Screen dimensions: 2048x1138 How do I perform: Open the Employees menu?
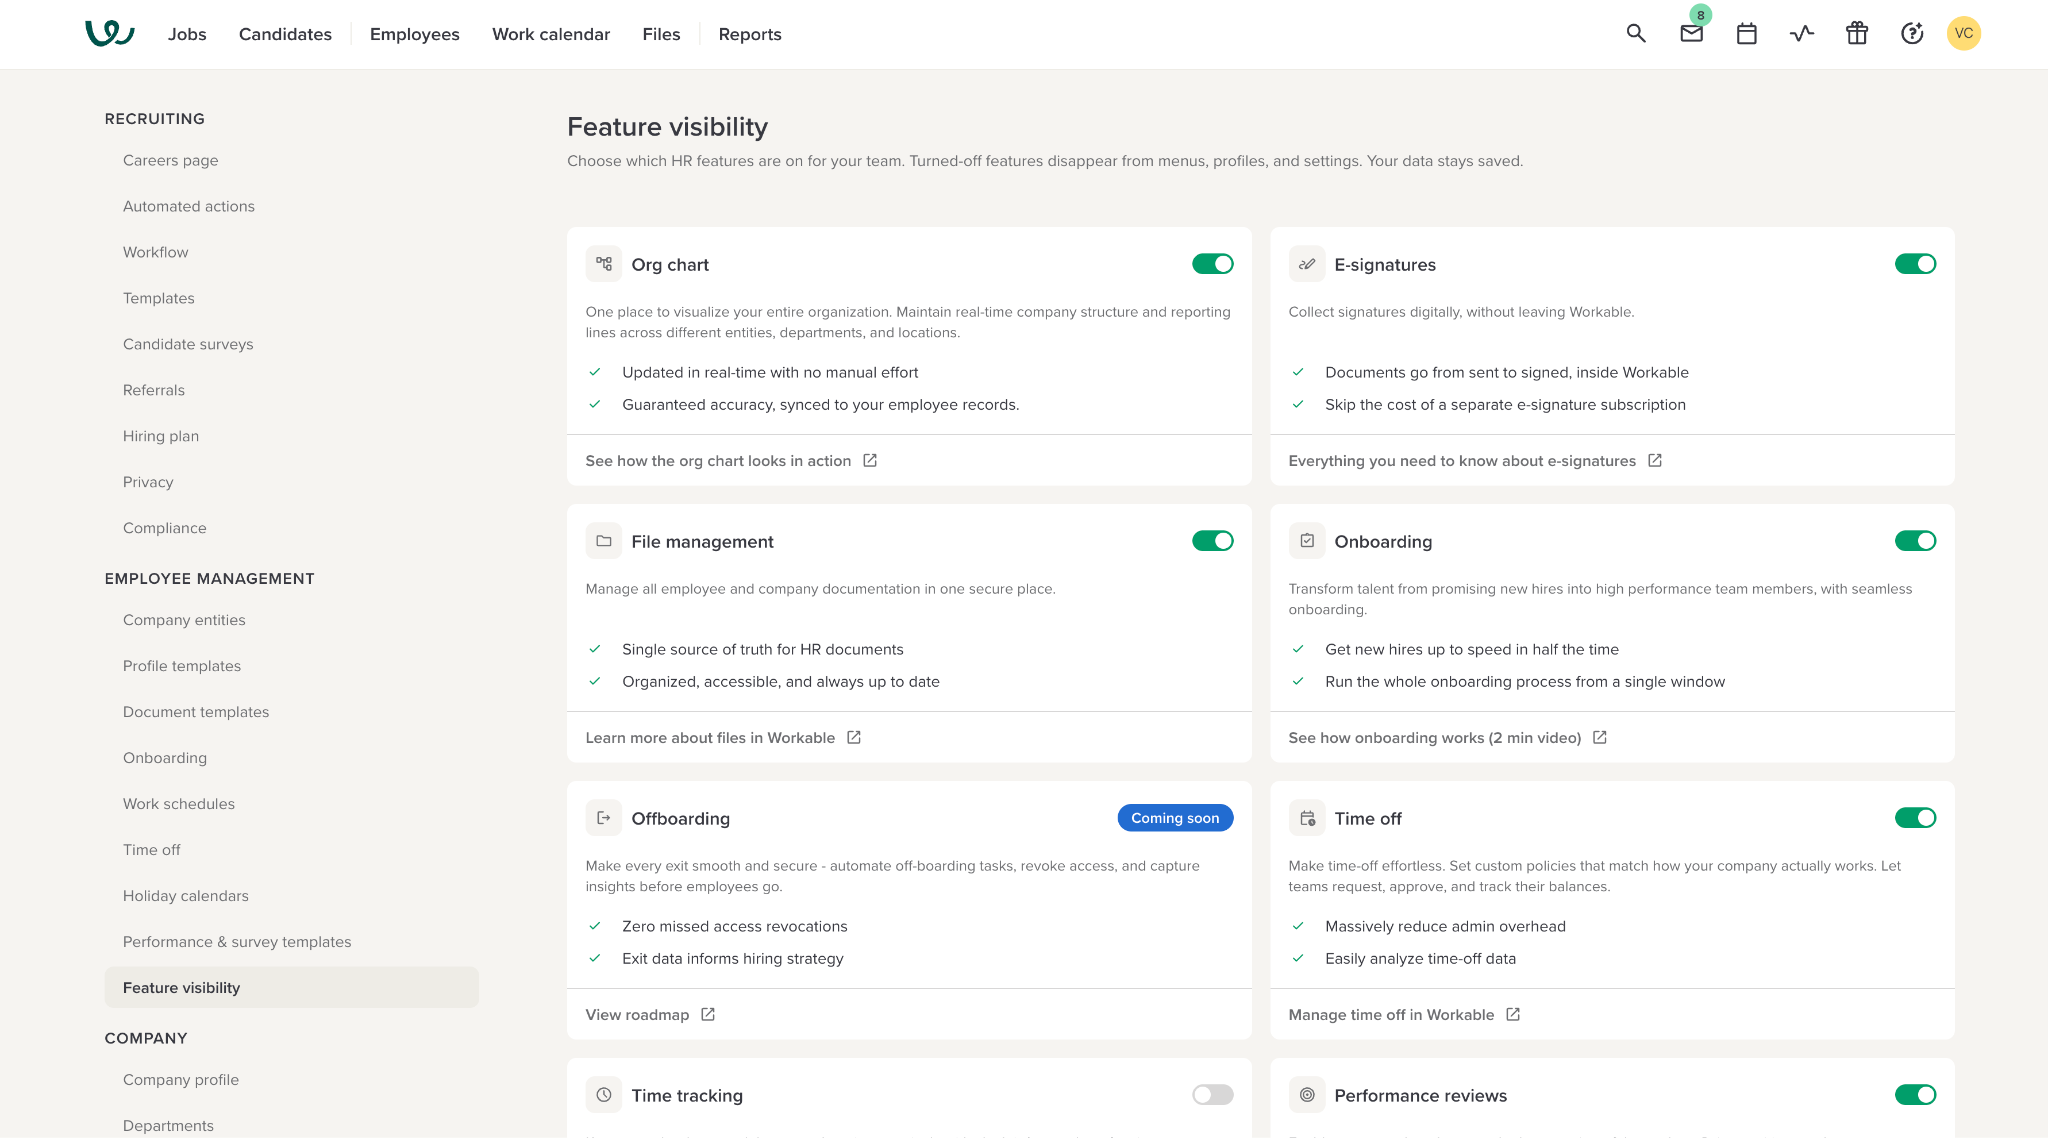tap(414, 34)
